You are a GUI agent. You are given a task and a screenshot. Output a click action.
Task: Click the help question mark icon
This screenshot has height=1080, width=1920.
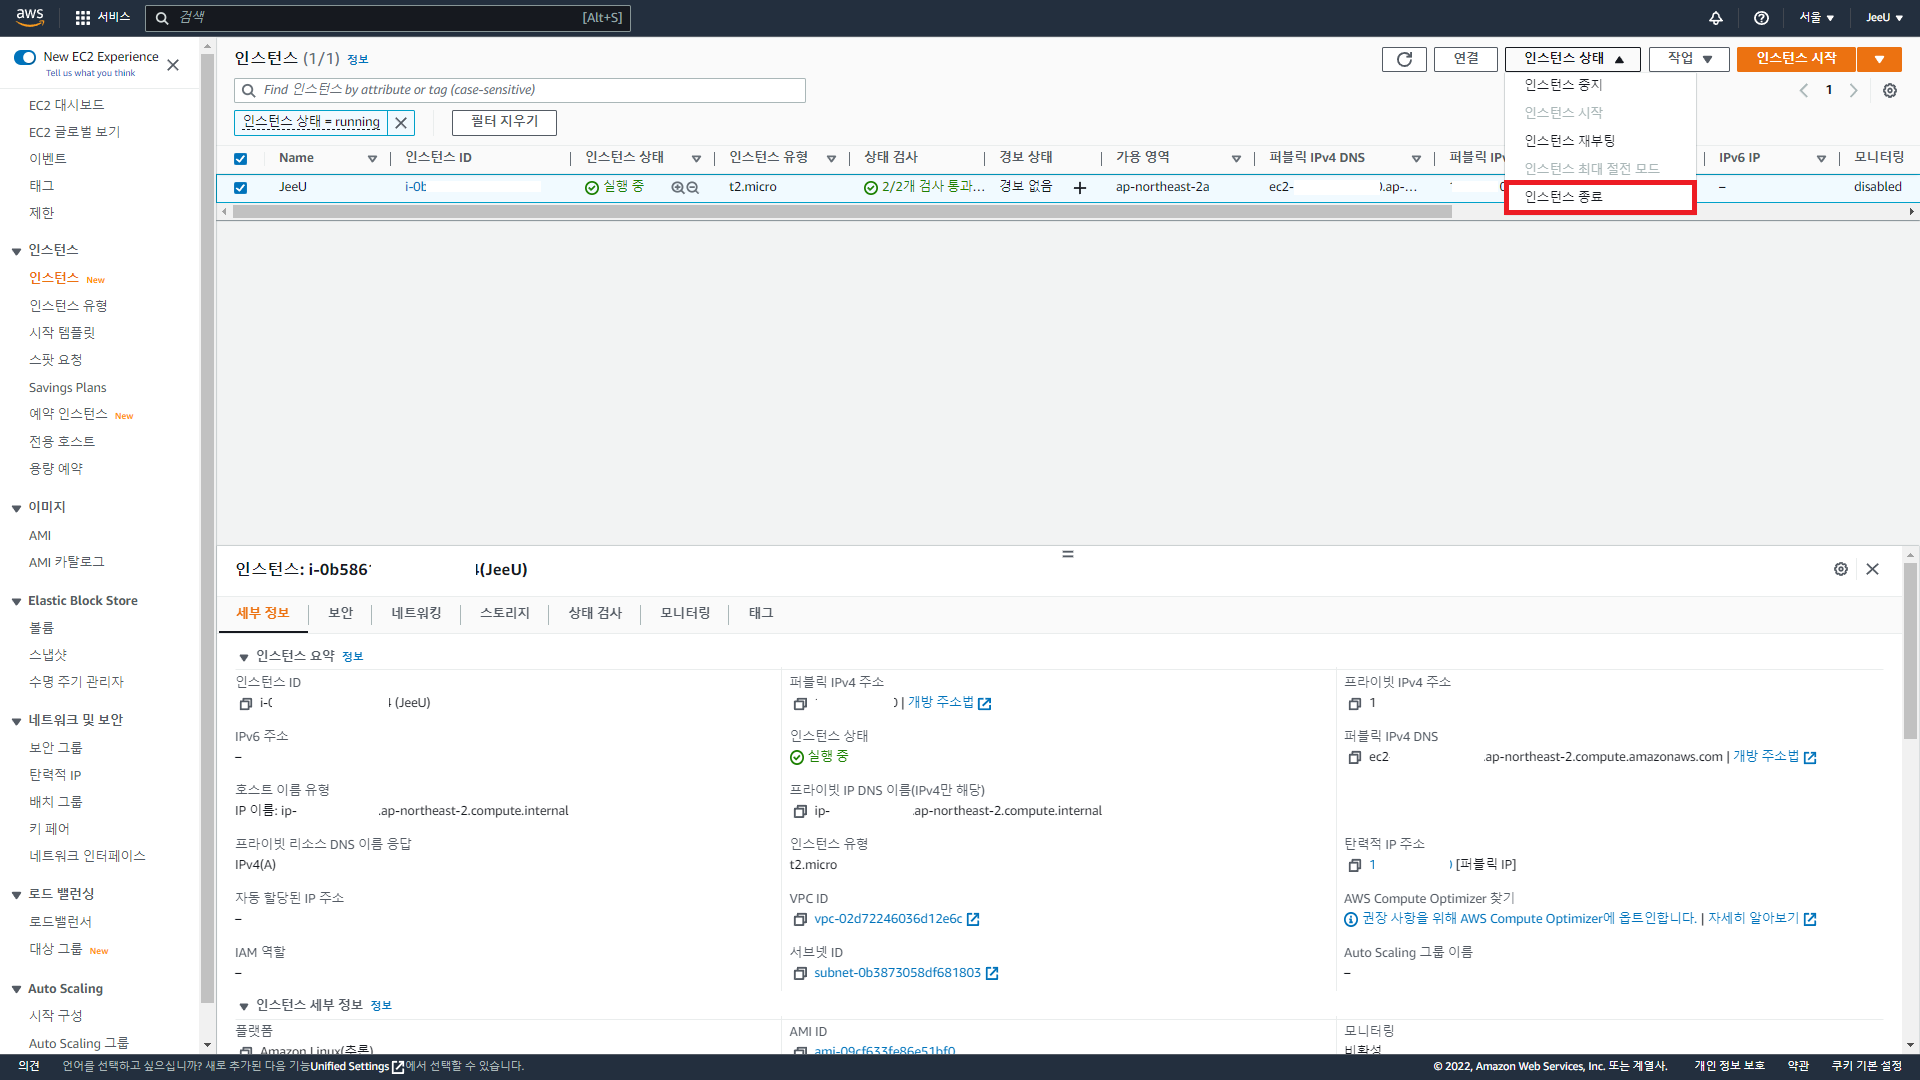1761,18
